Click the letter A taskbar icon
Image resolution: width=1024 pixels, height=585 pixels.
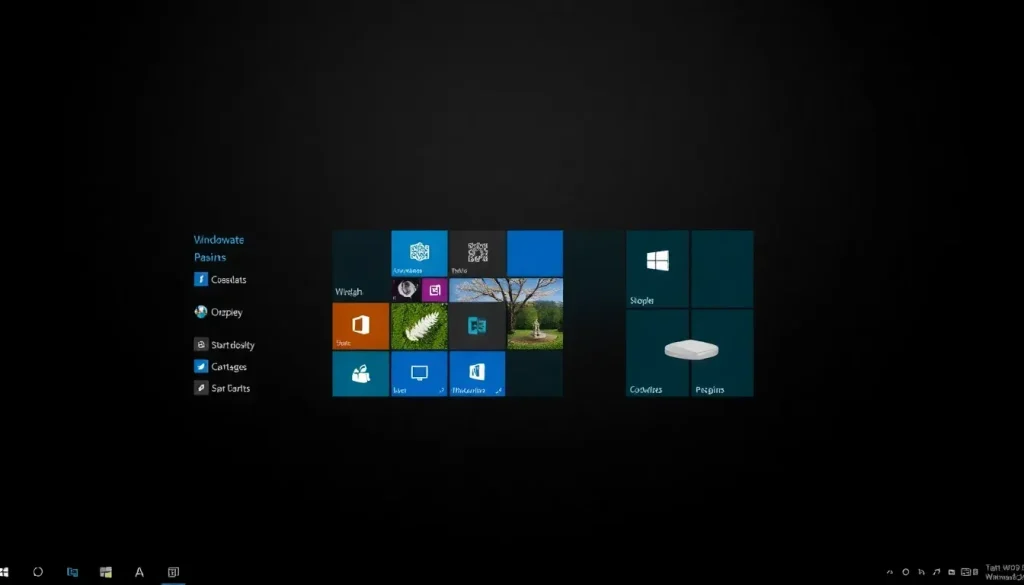pyautogui.click(x=139, y=572)
